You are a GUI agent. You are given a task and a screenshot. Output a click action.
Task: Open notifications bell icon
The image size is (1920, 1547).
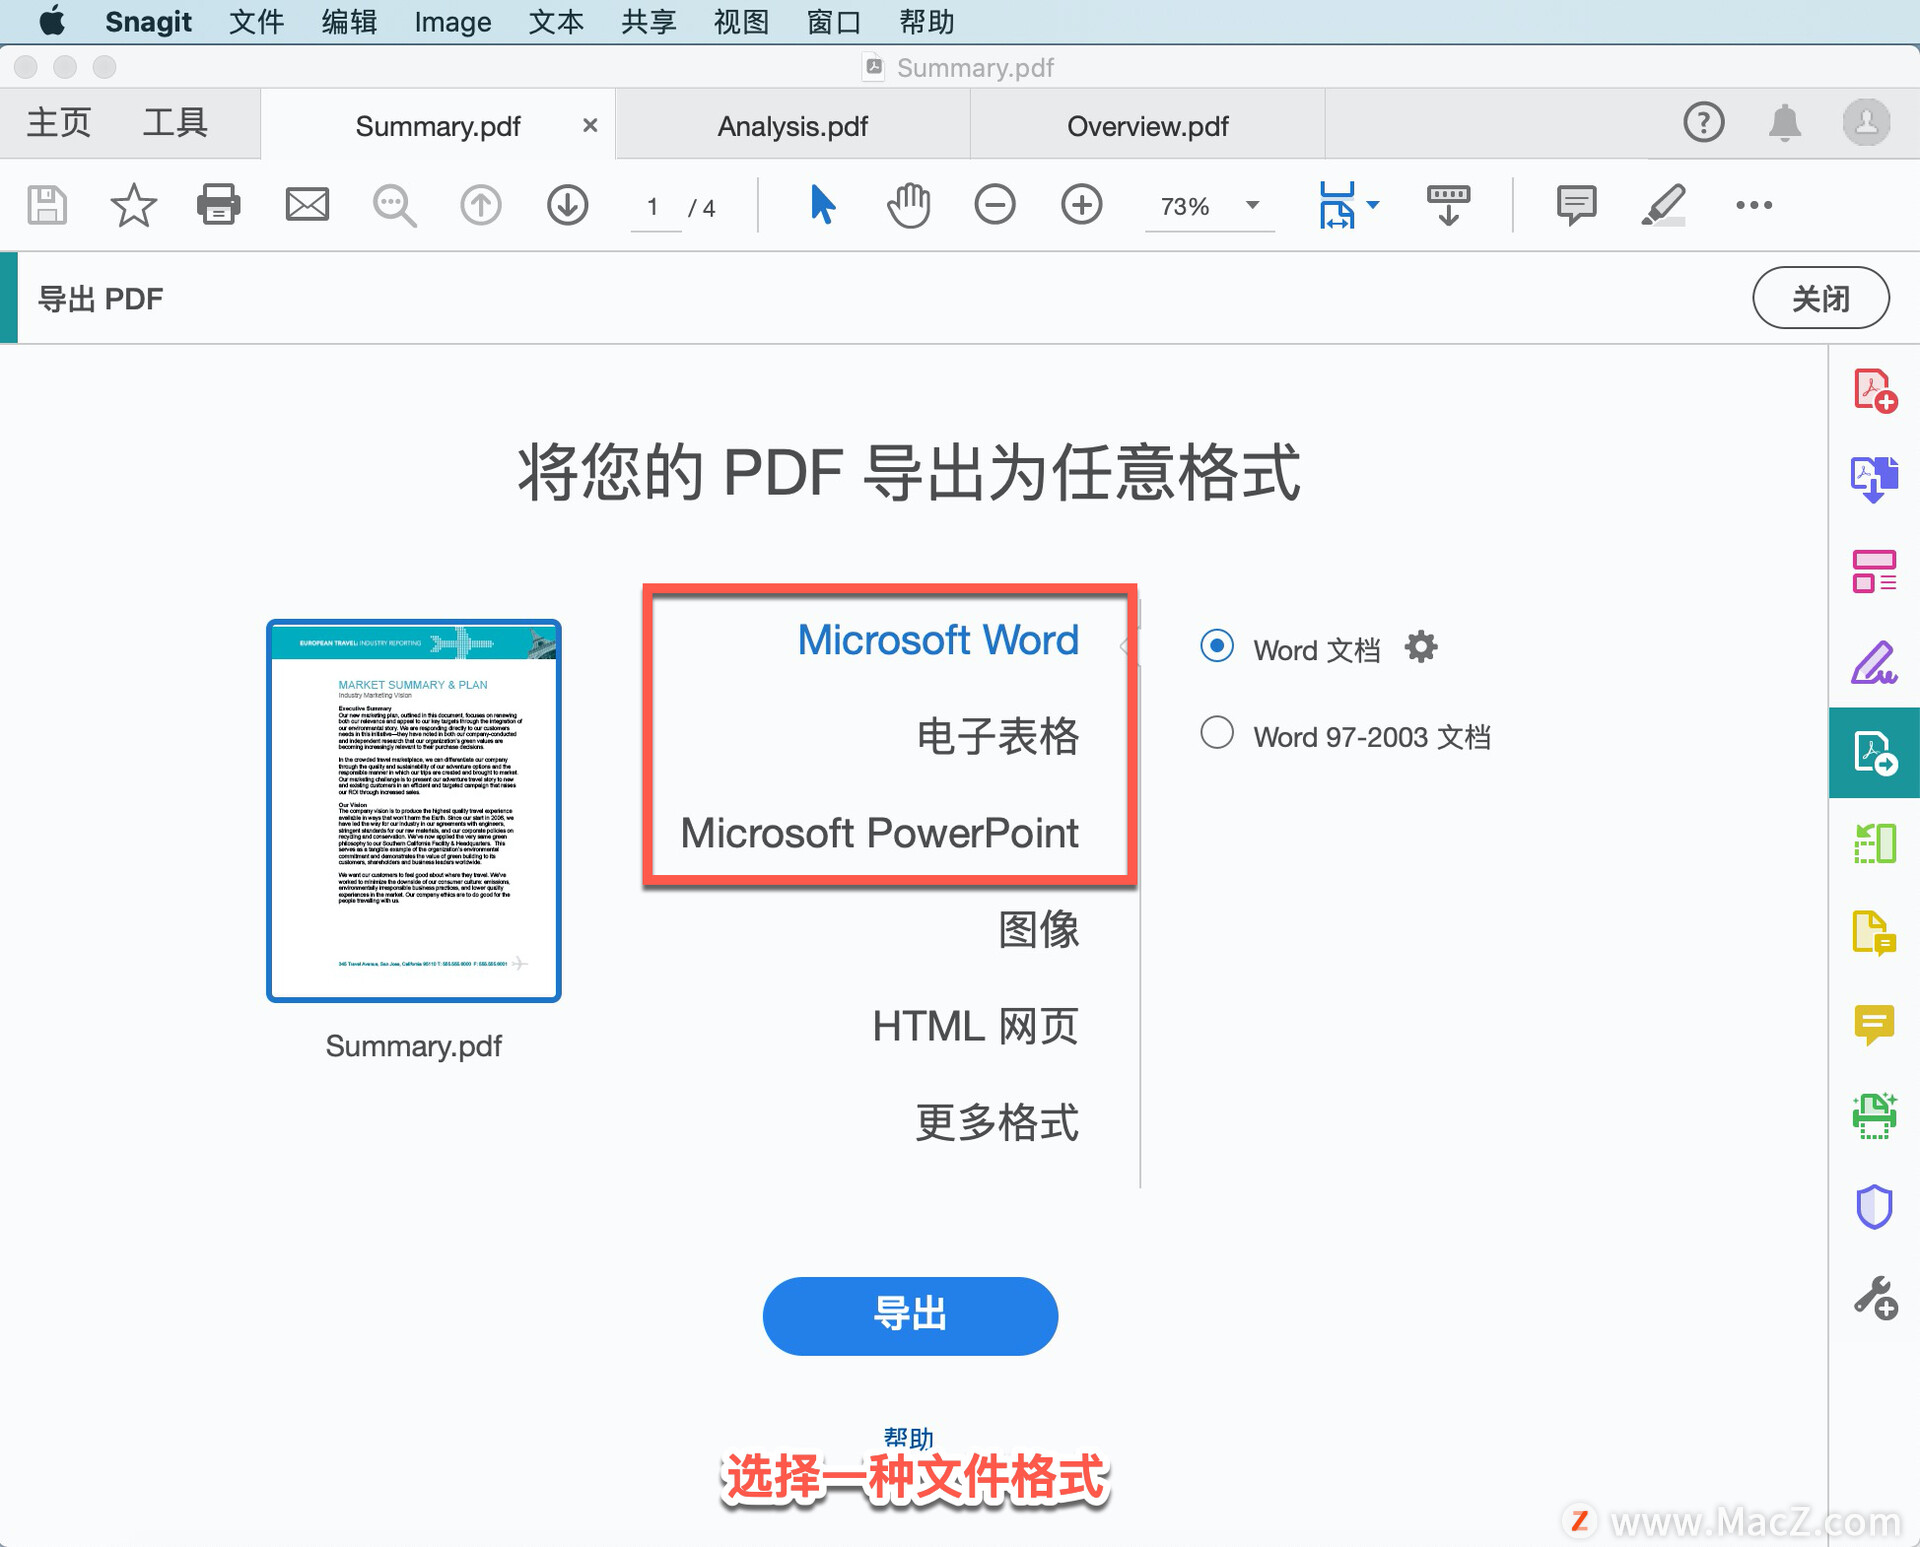1785,123
